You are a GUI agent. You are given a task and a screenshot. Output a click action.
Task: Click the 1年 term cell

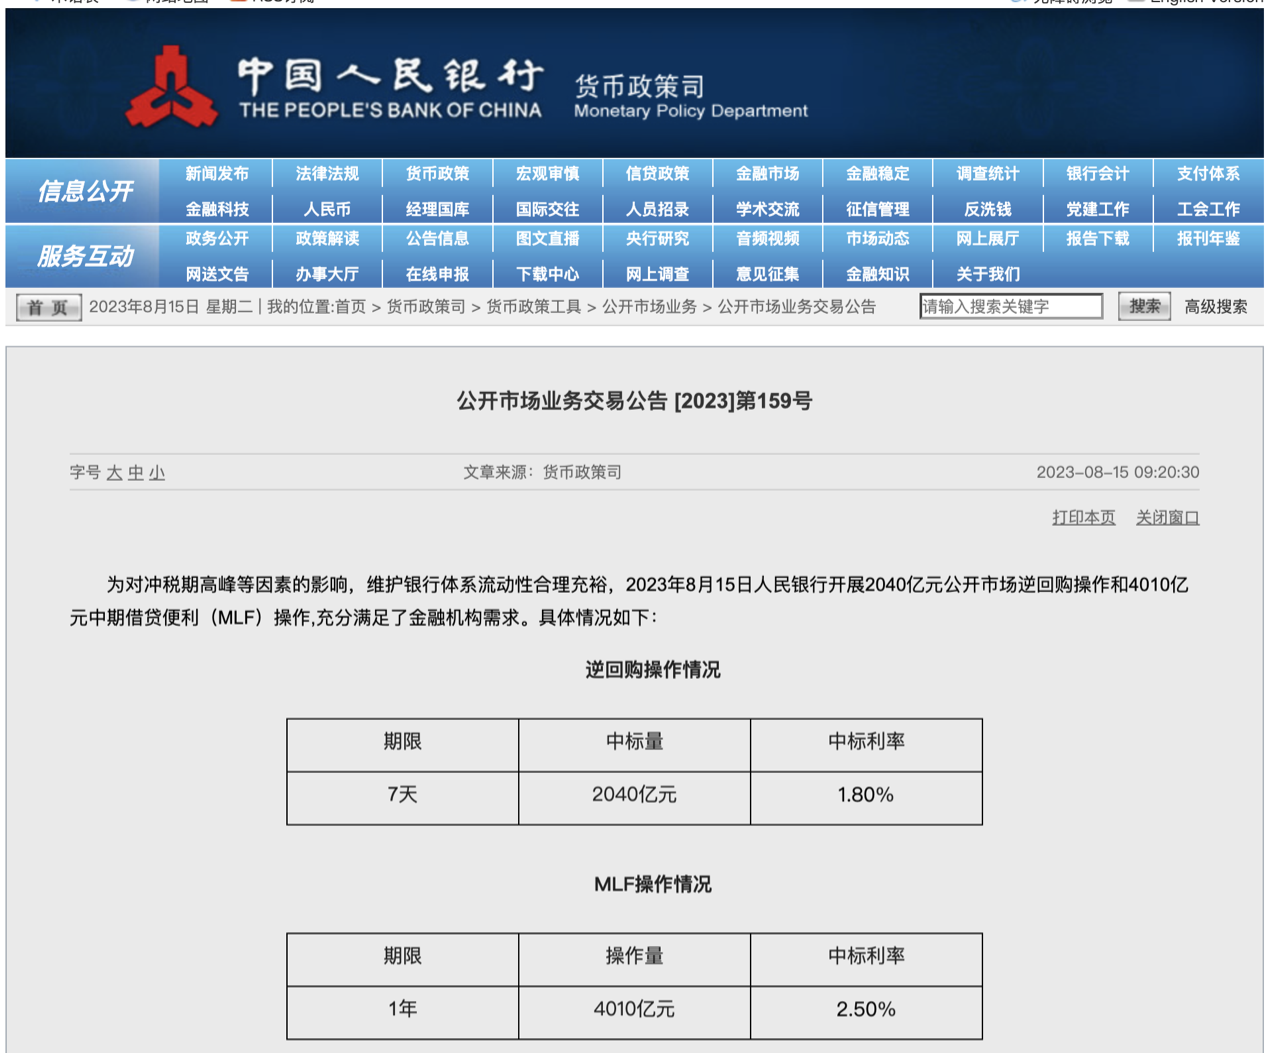coord(402,1012)
